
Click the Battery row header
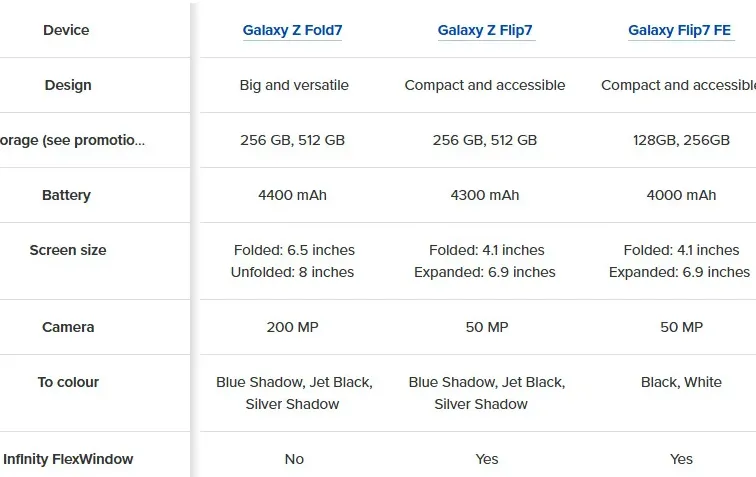point(66,195)
